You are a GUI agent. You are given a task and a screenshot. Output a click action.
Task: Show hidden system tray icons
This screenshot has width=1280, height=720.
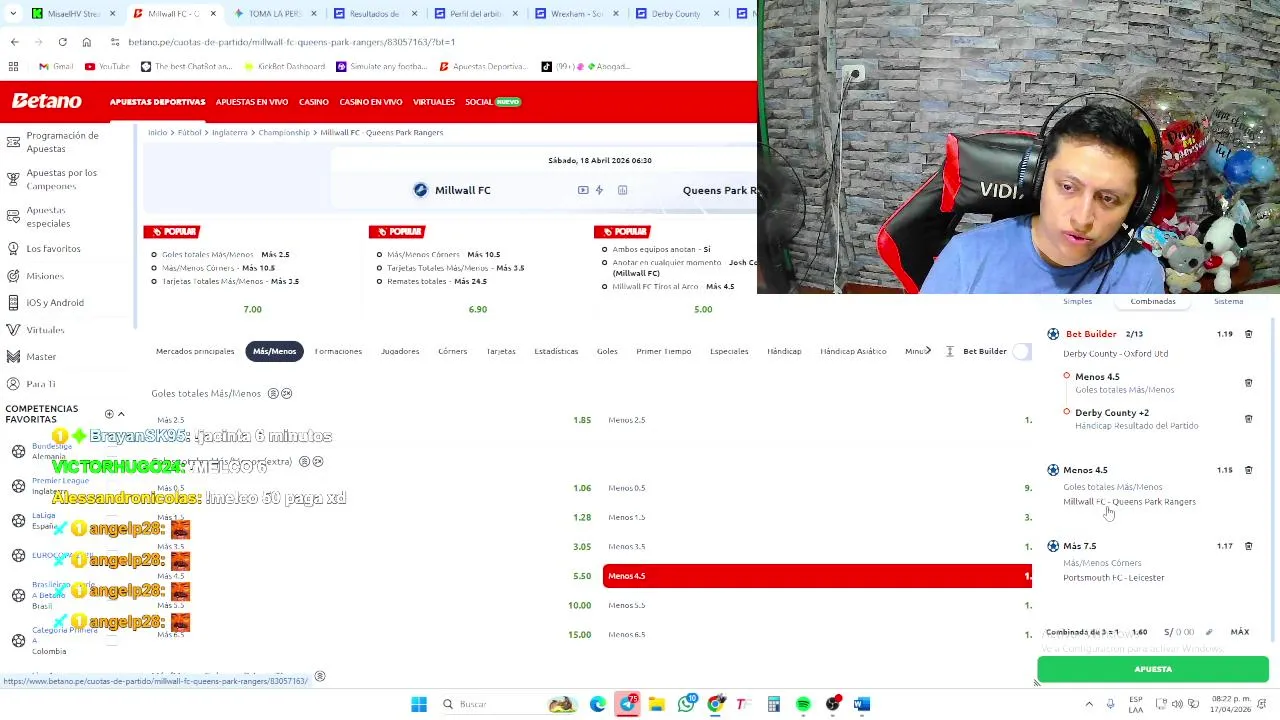1089,704
